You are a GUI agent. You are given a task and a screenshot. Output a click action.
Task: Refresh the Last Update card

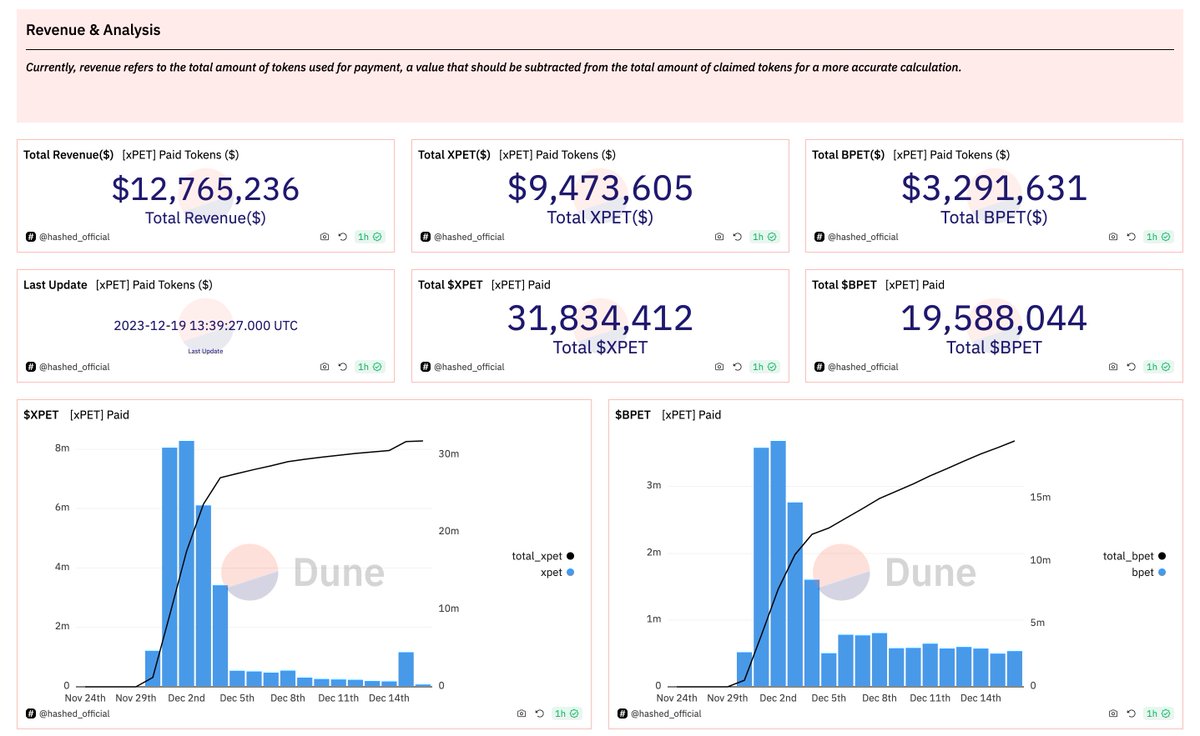(343, 367)
